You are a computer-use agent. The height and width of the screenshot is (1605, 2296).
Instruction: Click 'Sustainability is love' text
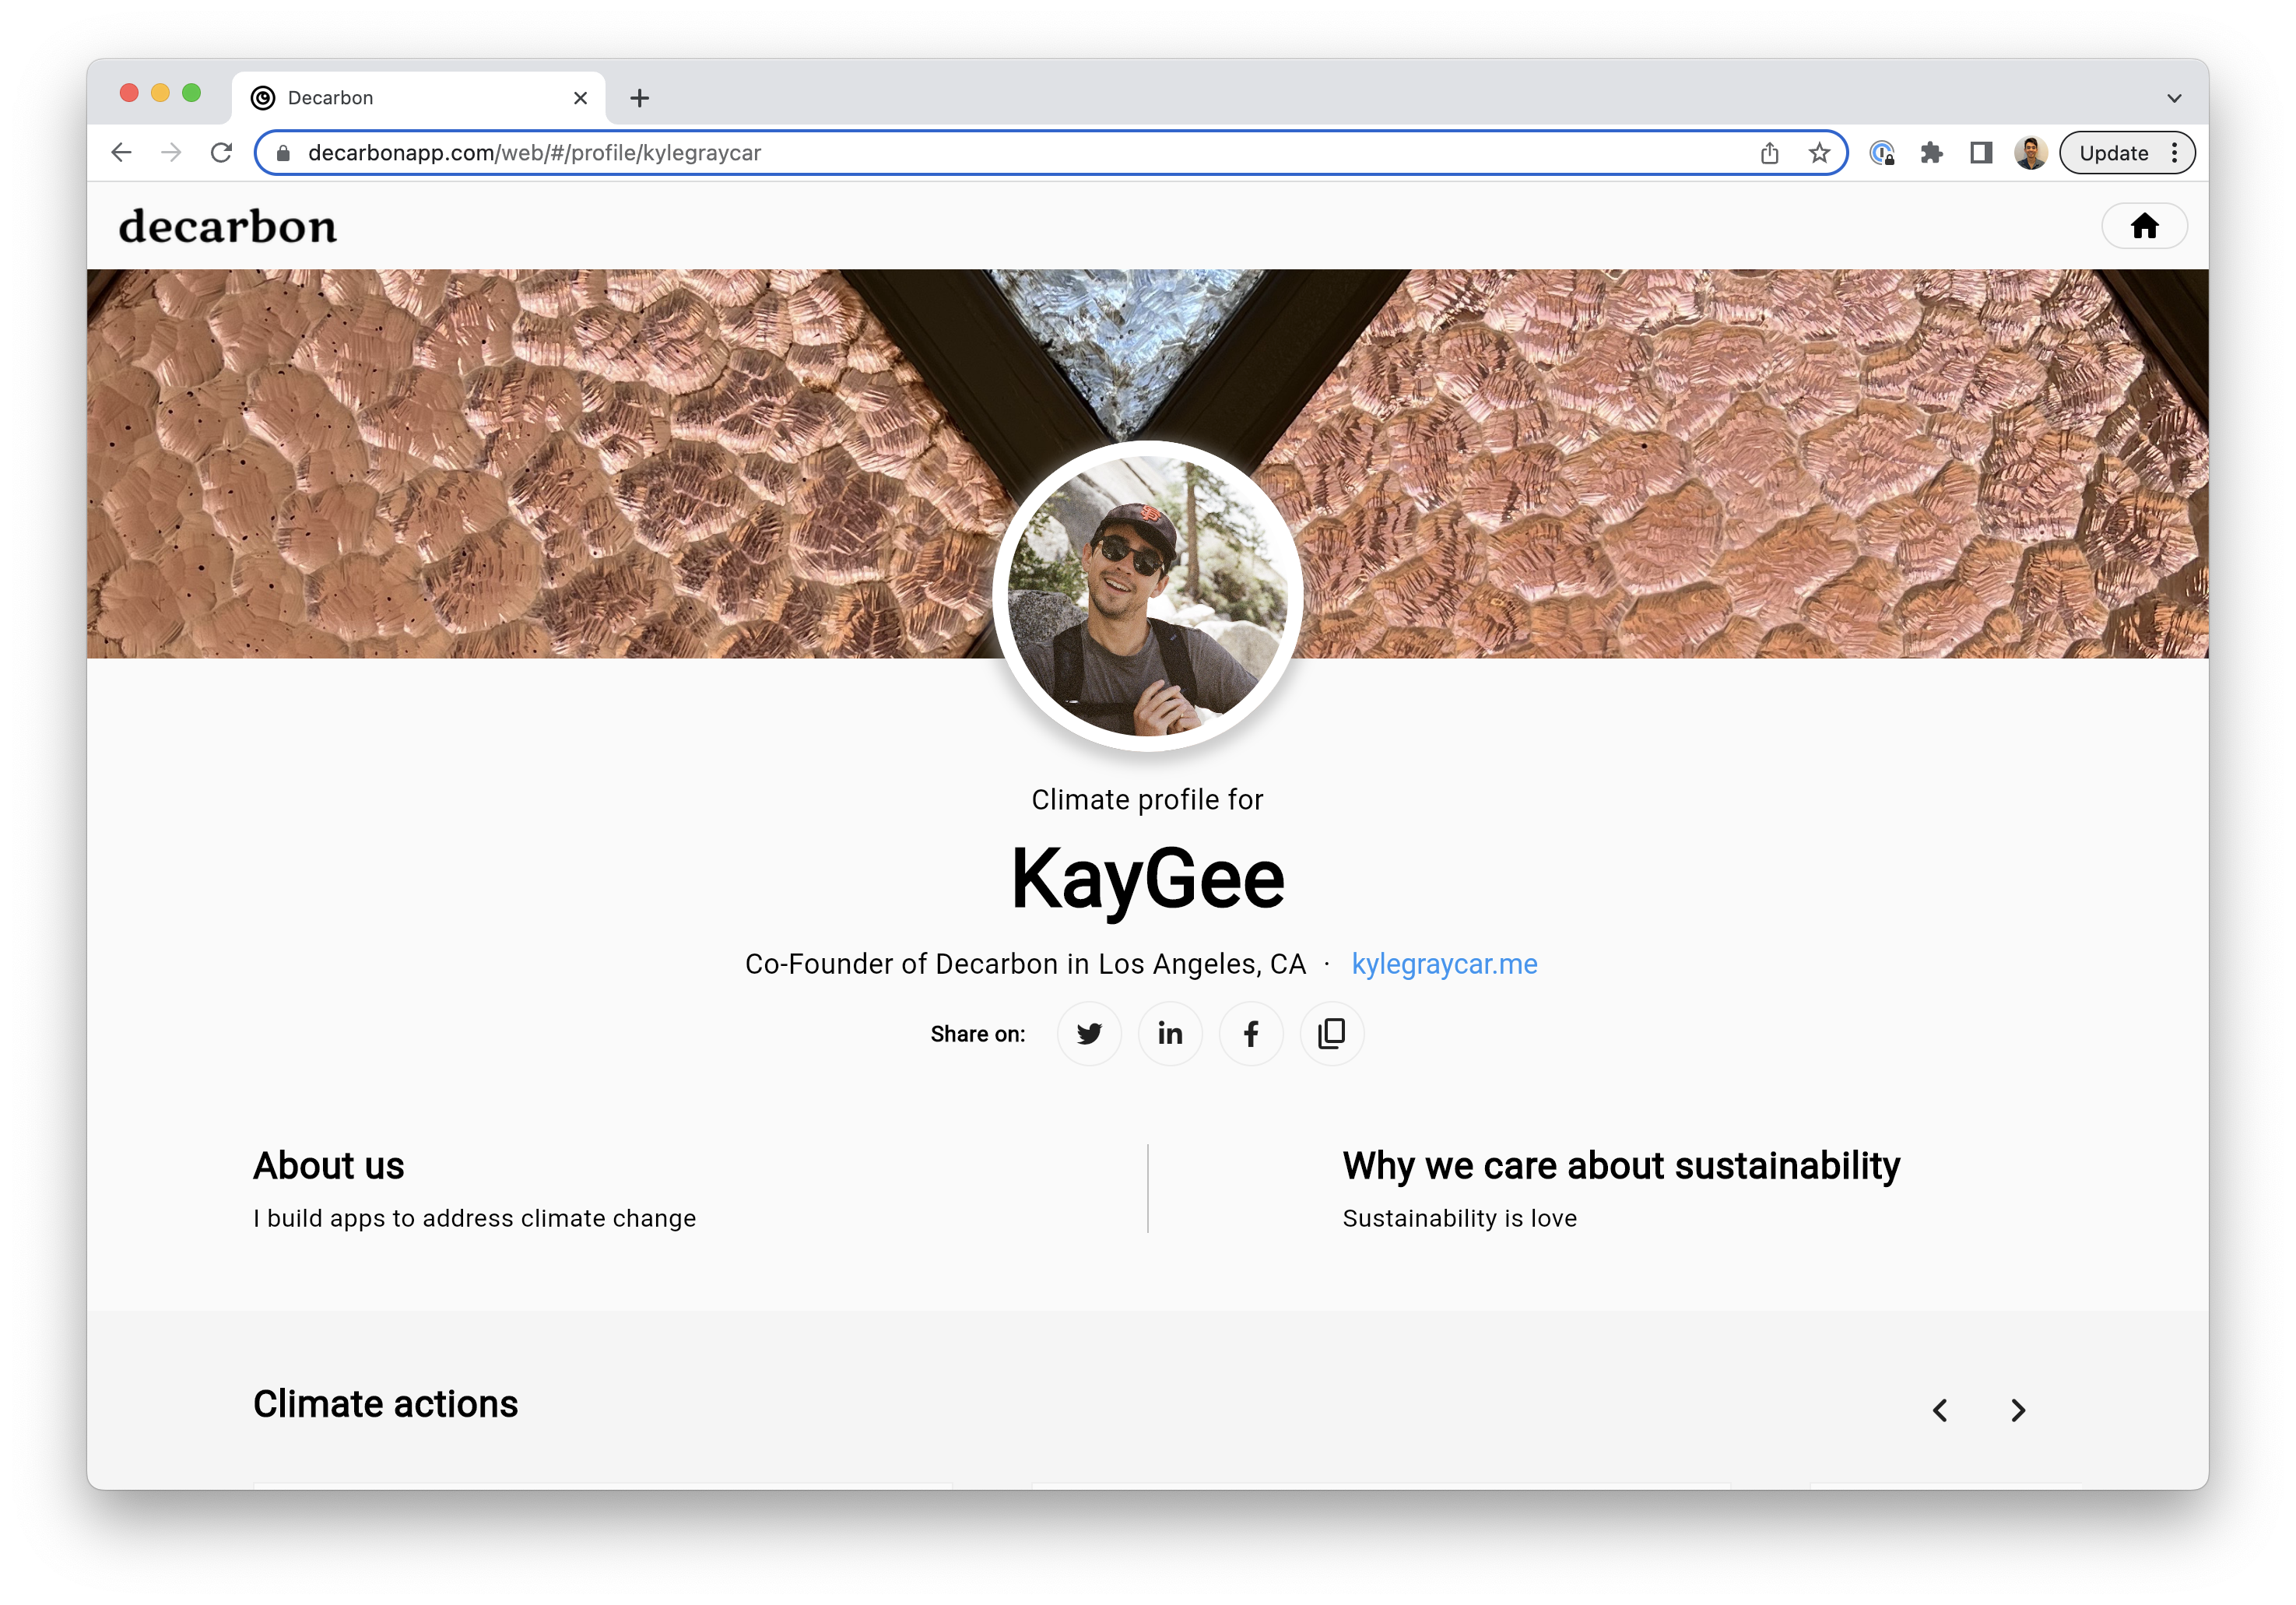click(1459, 1218)
